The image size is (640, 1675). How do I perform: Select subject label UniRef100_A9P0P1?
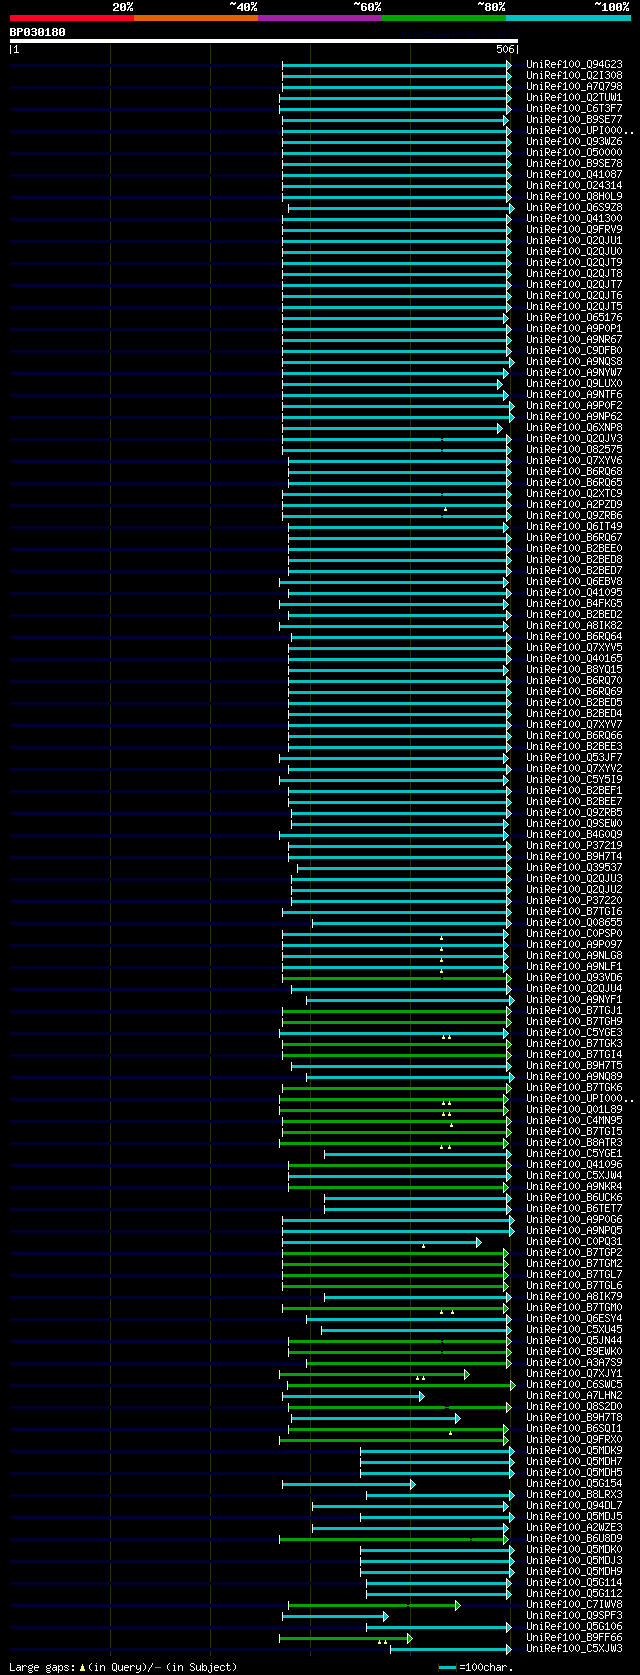(x=574, y=329)
